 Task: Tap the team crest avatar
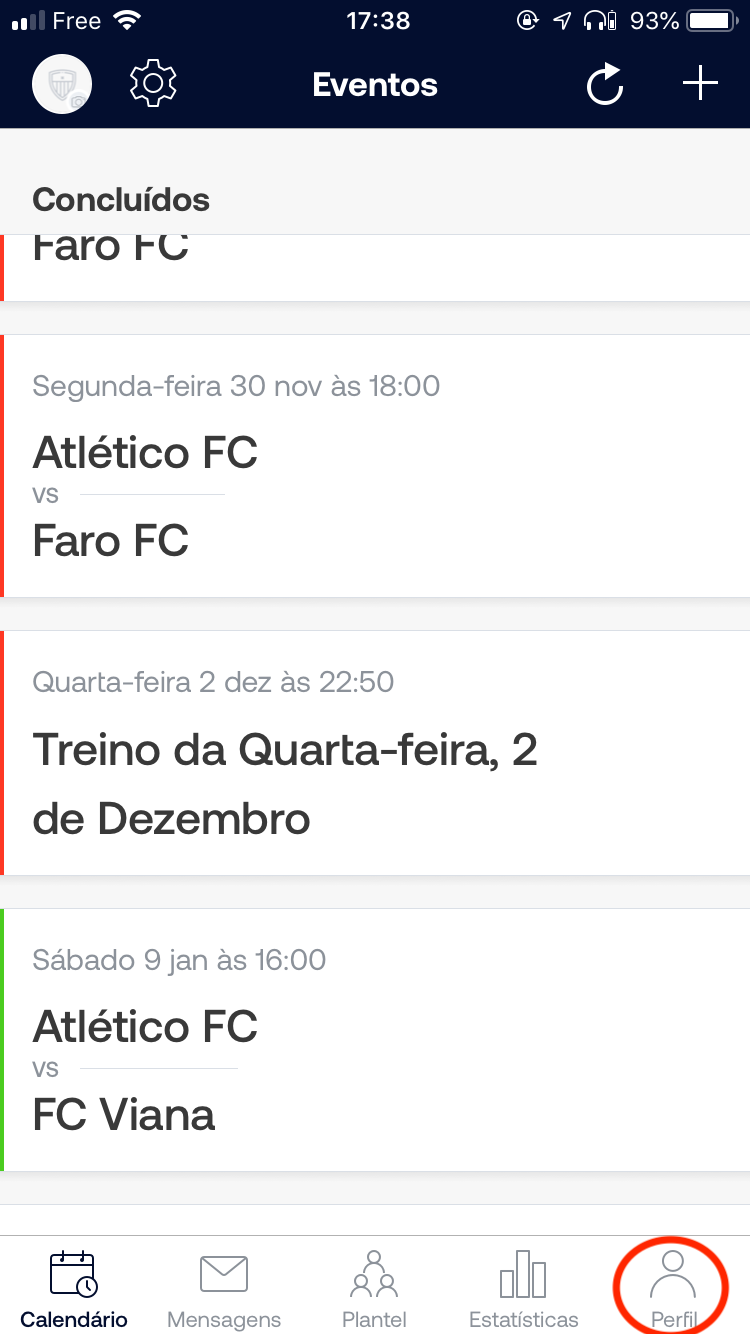[x=62, y=84]
